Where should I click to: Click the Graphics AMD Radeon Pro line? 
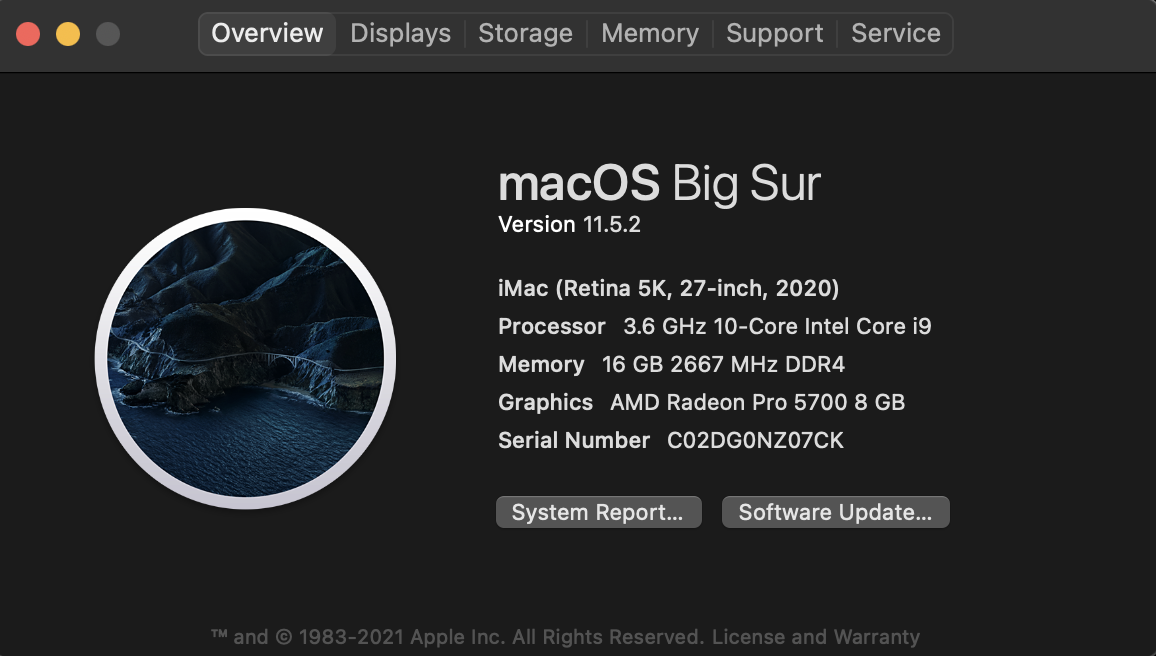[701, 403]
